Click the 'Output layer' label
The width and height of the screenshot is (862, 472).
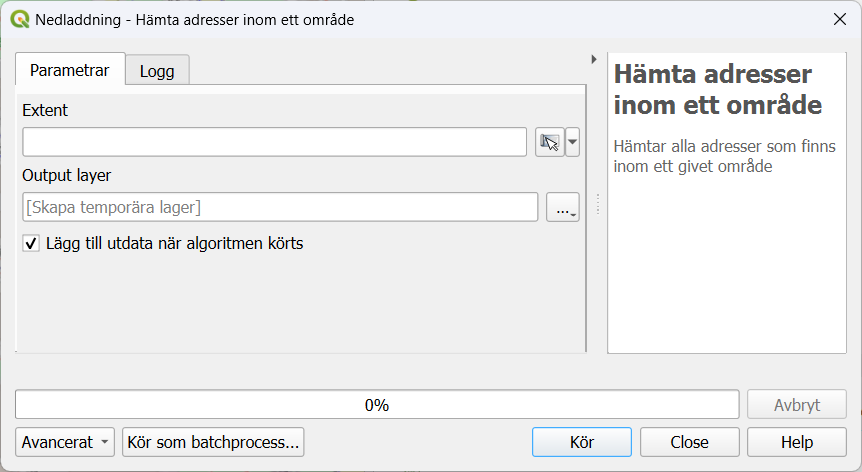(67, 175)
